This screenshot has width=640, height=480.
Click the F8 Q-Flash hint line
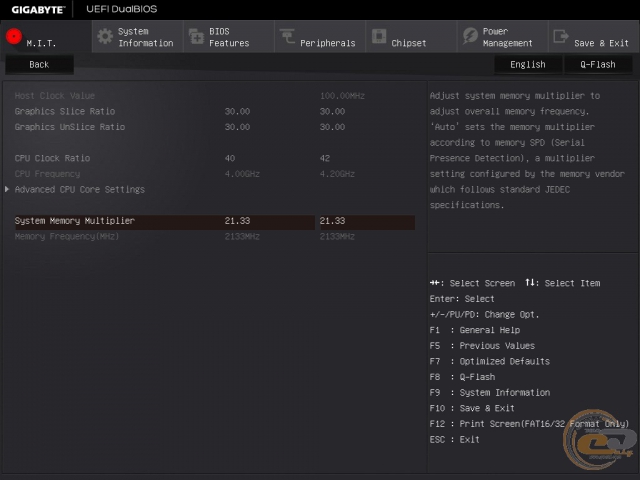click(x=462, y=377)
